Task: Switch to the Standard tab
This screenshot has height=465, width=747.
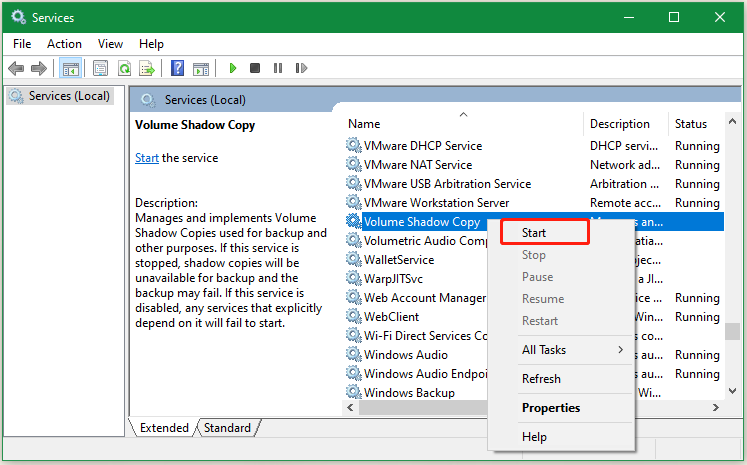Action: tap(227, 428)
